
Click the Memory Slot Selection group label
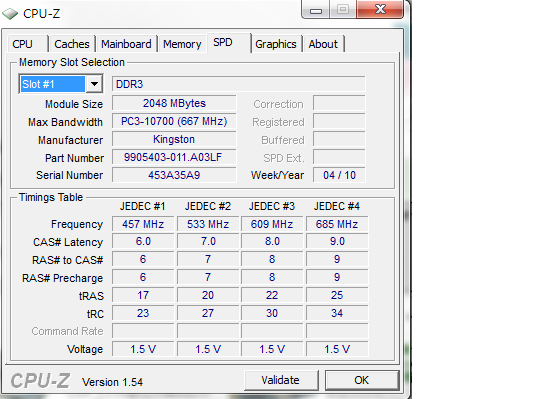(72, 62)
